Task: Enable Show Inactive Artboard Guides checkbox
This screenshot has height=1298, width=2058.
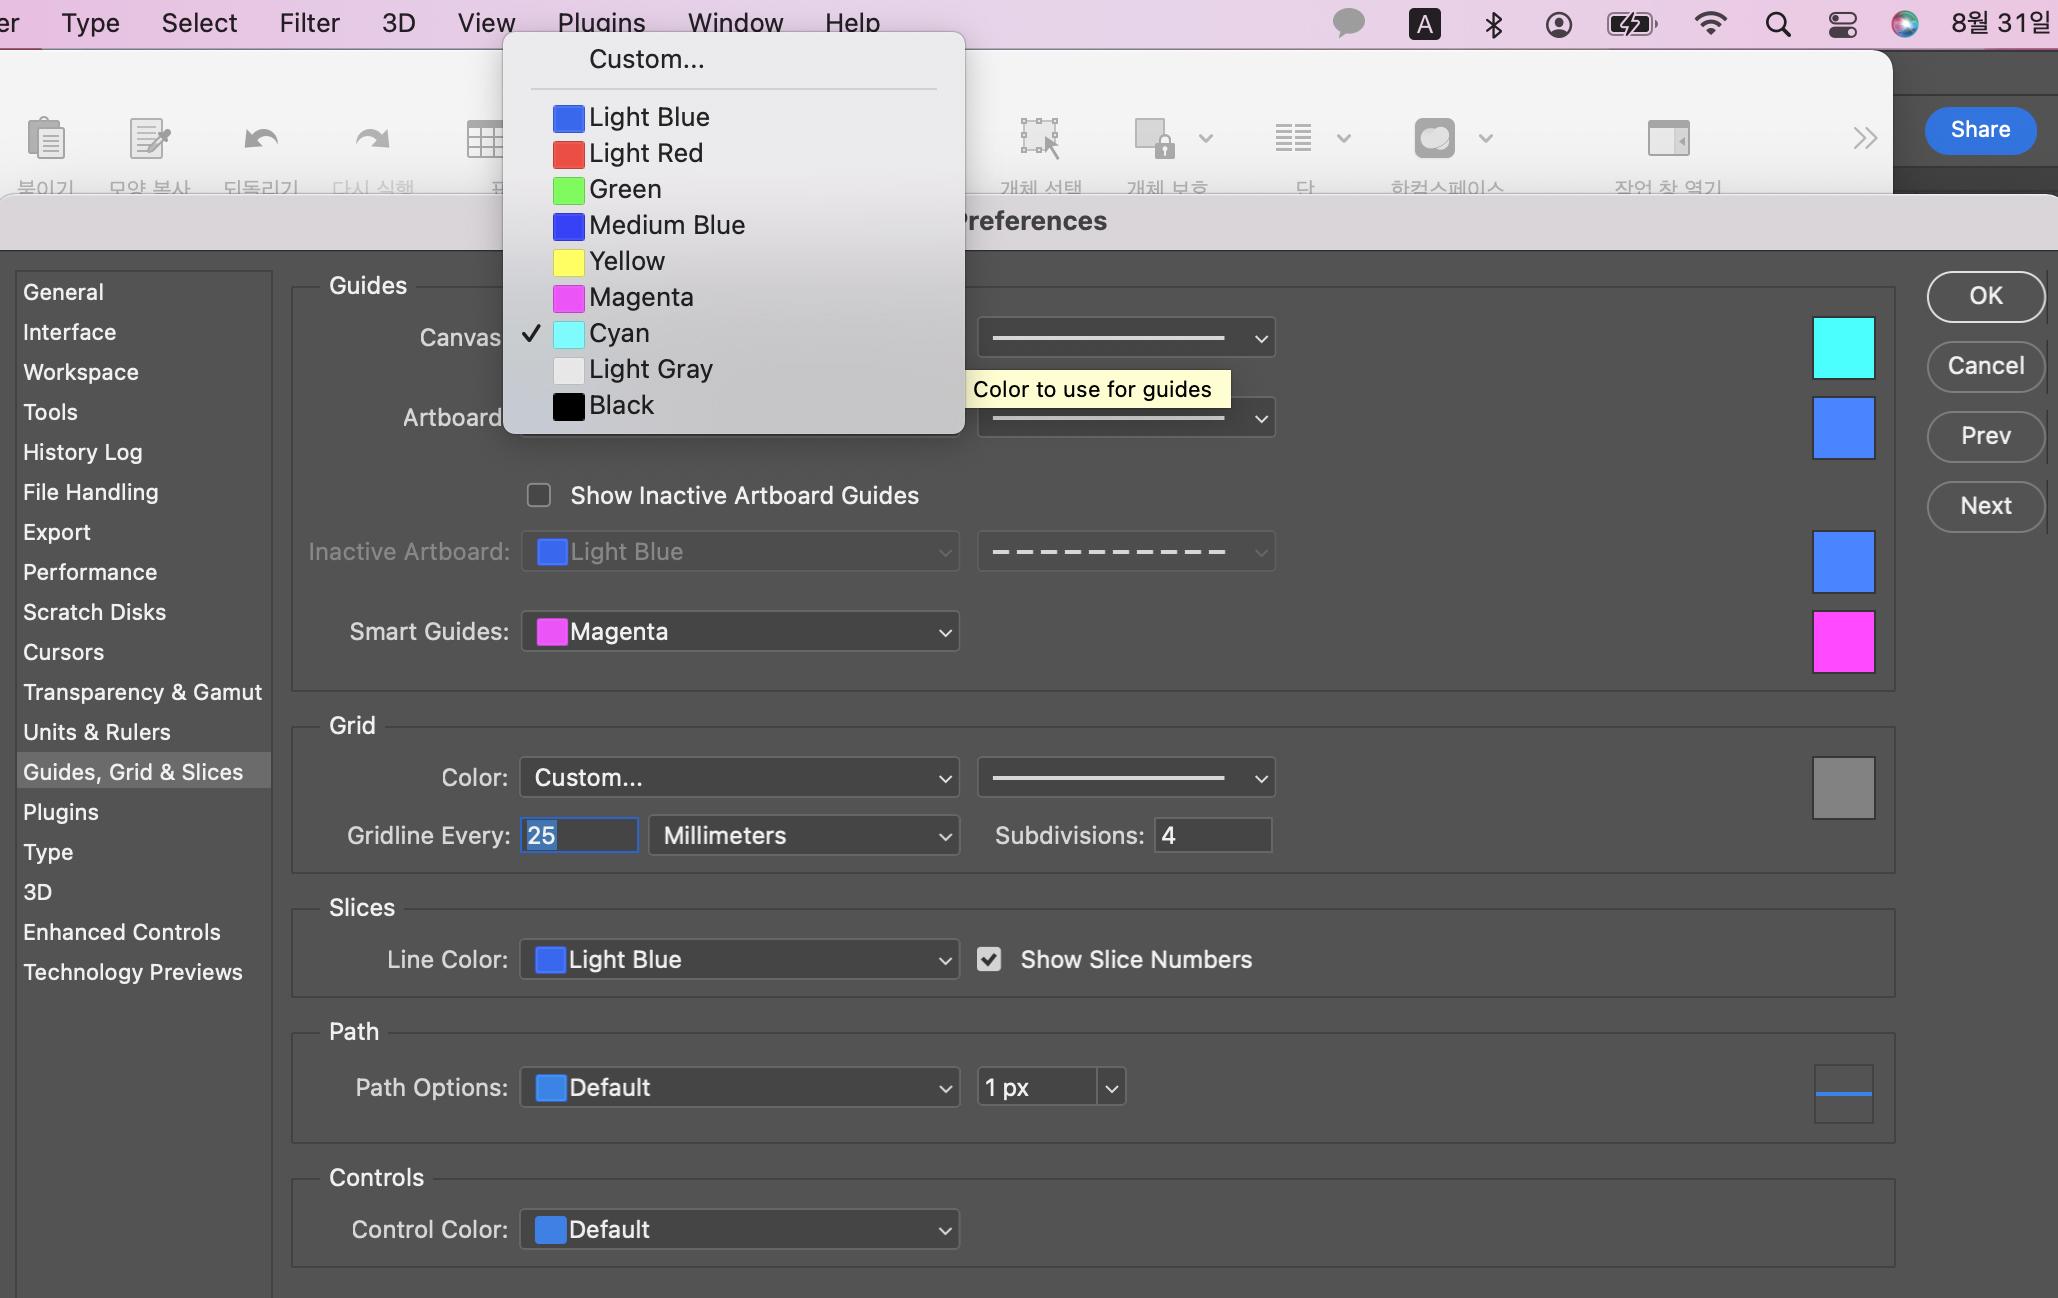Action: coord(539,495)
